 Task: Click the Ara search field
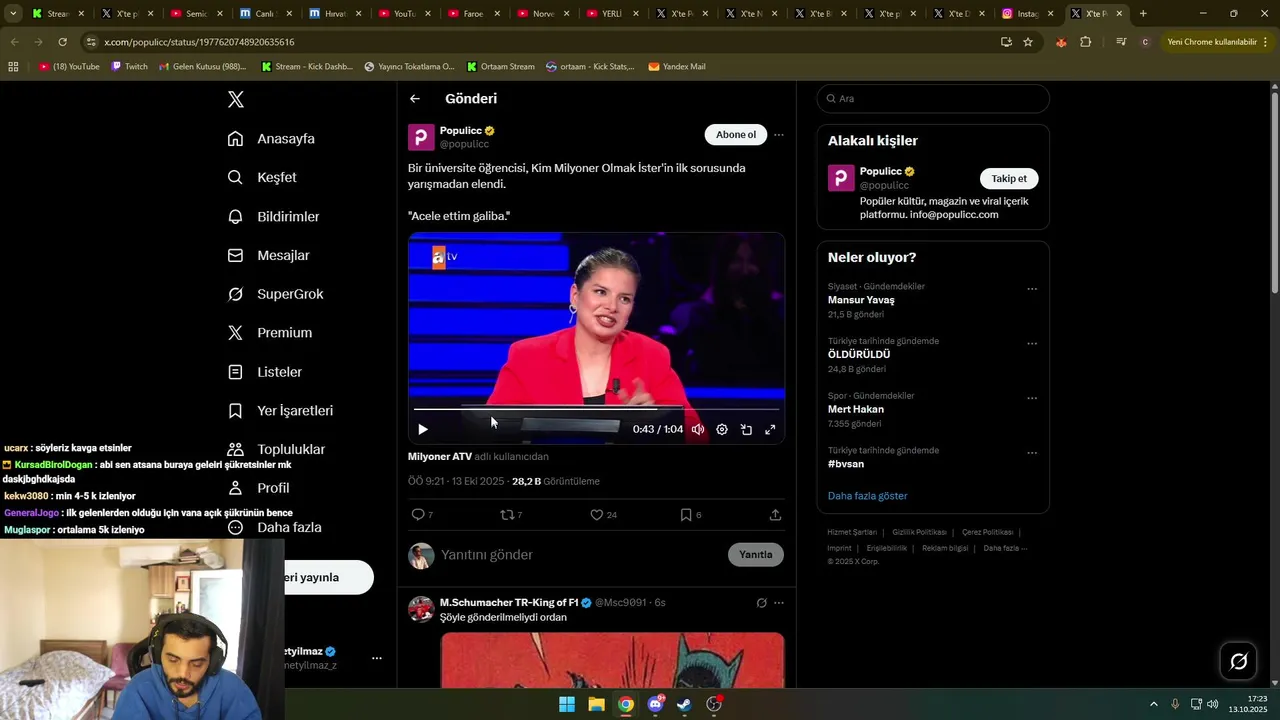(933, 99)
